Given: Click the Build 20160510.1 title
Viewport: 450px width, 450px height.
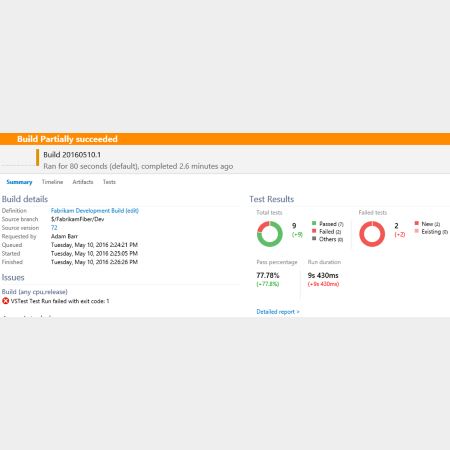Looking at the screenshot, I should [x=72, y=155].
